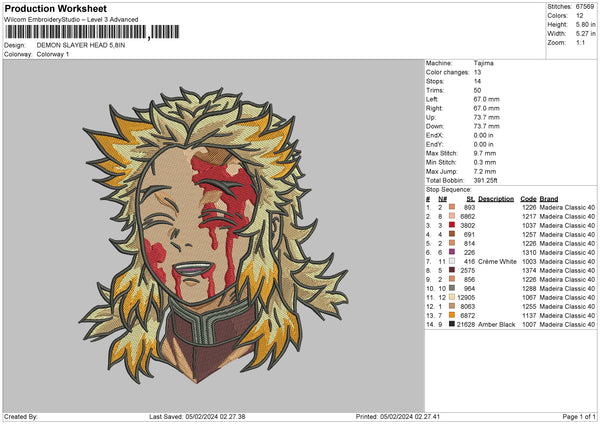Click the 'Stop Sequence:' heading
The image size is (600, 424).
coord(449,190)
